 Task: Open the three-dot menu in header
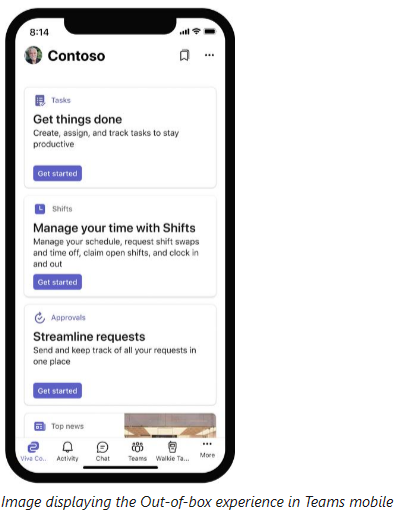click(x=209, y=55)
